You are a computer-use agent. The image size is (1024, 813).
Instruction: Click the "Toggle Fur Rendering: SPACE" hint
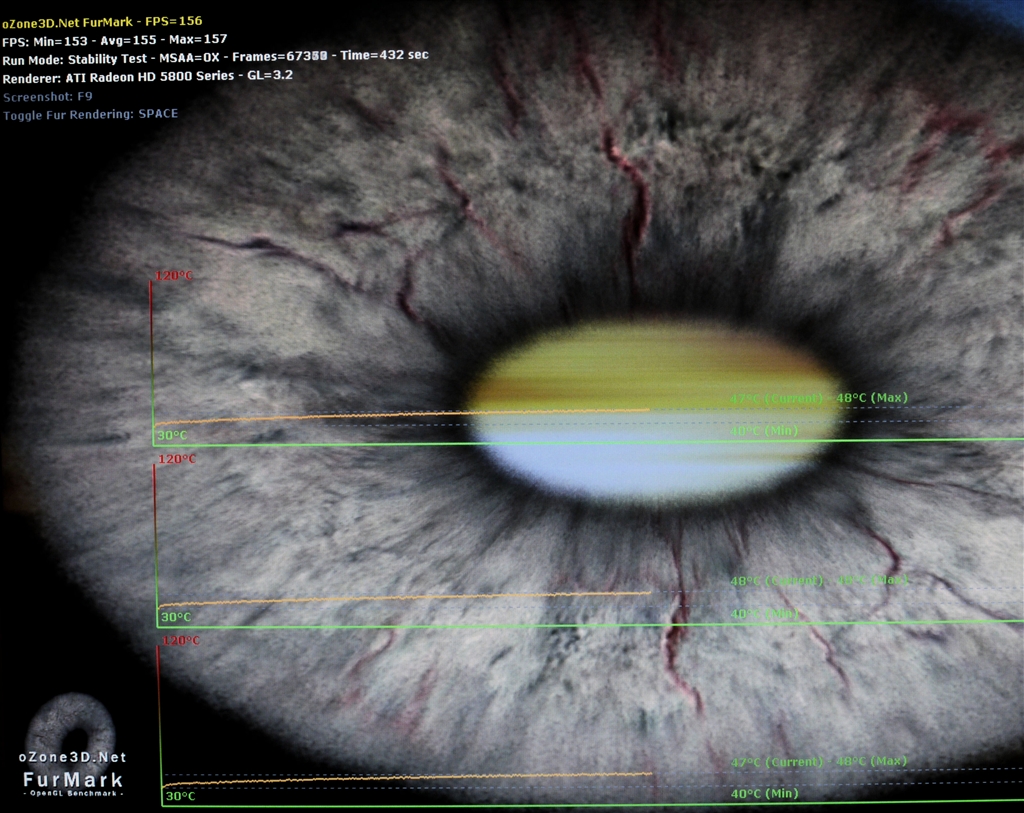click(90, 114)
